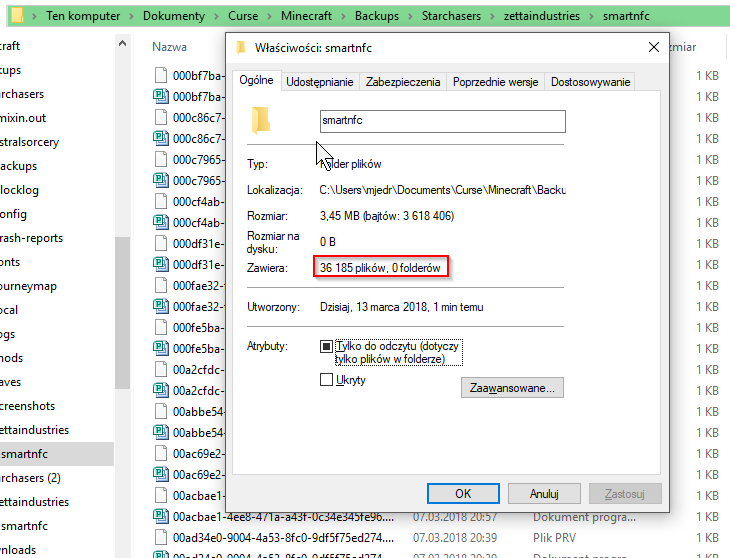
Task: Select 'Starchasers (2)' in the navigation pane
Action: click(30, 478)
